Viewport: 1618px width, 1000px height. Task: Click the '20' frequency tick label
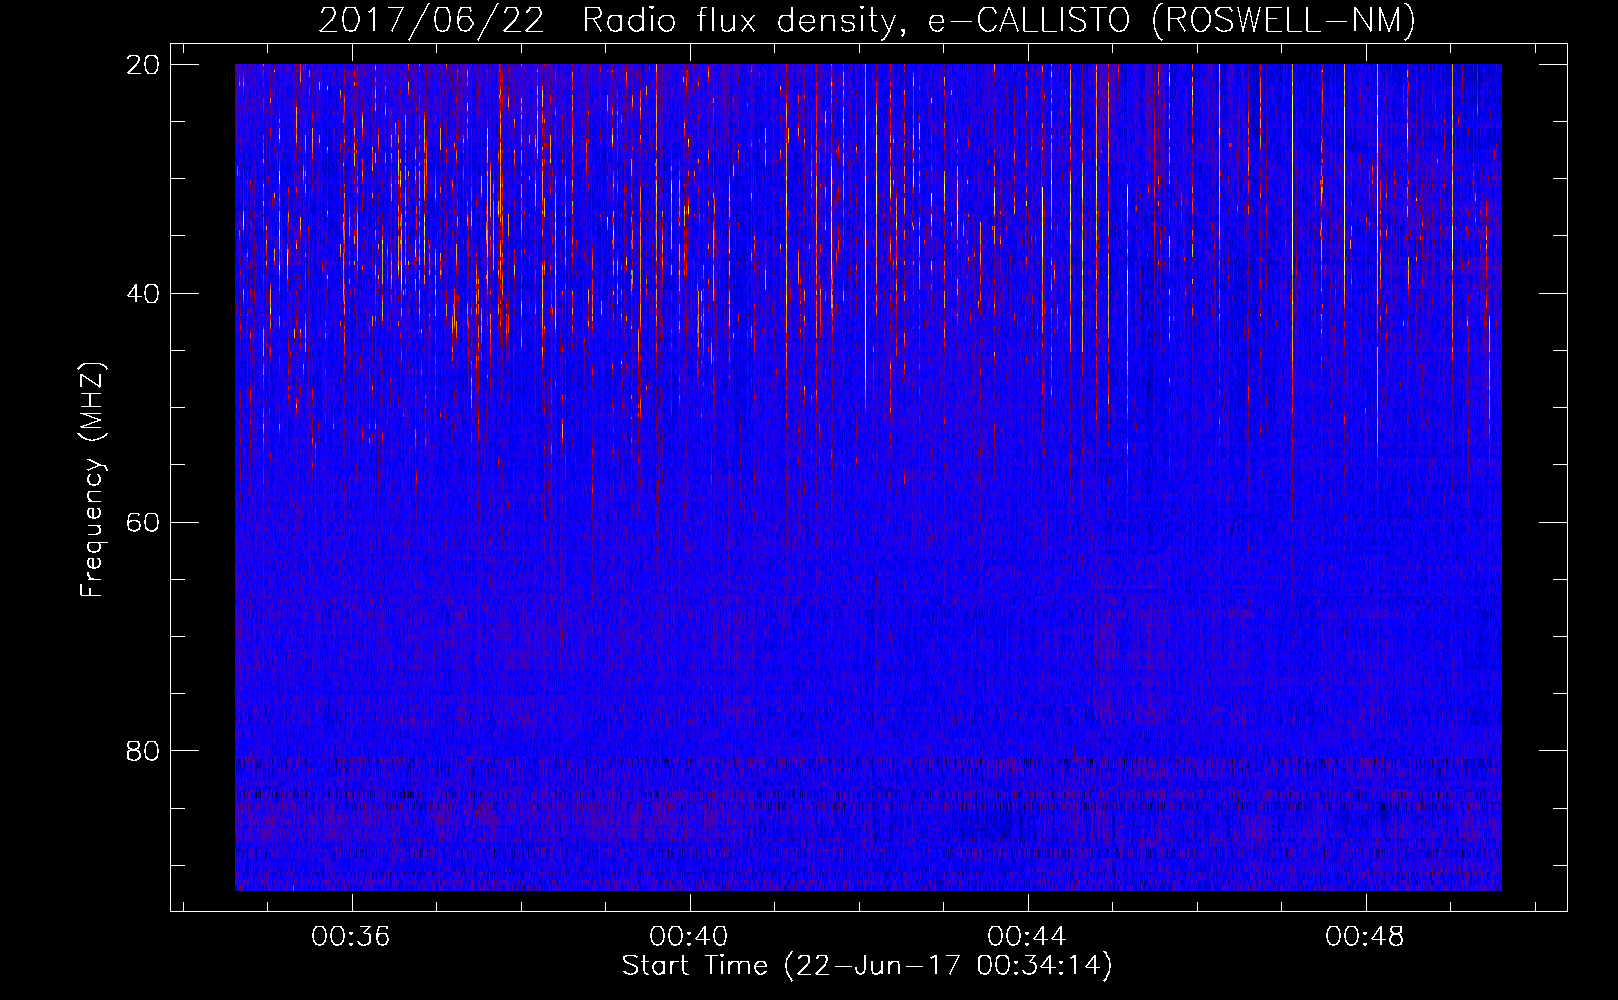tap(143, 64)
